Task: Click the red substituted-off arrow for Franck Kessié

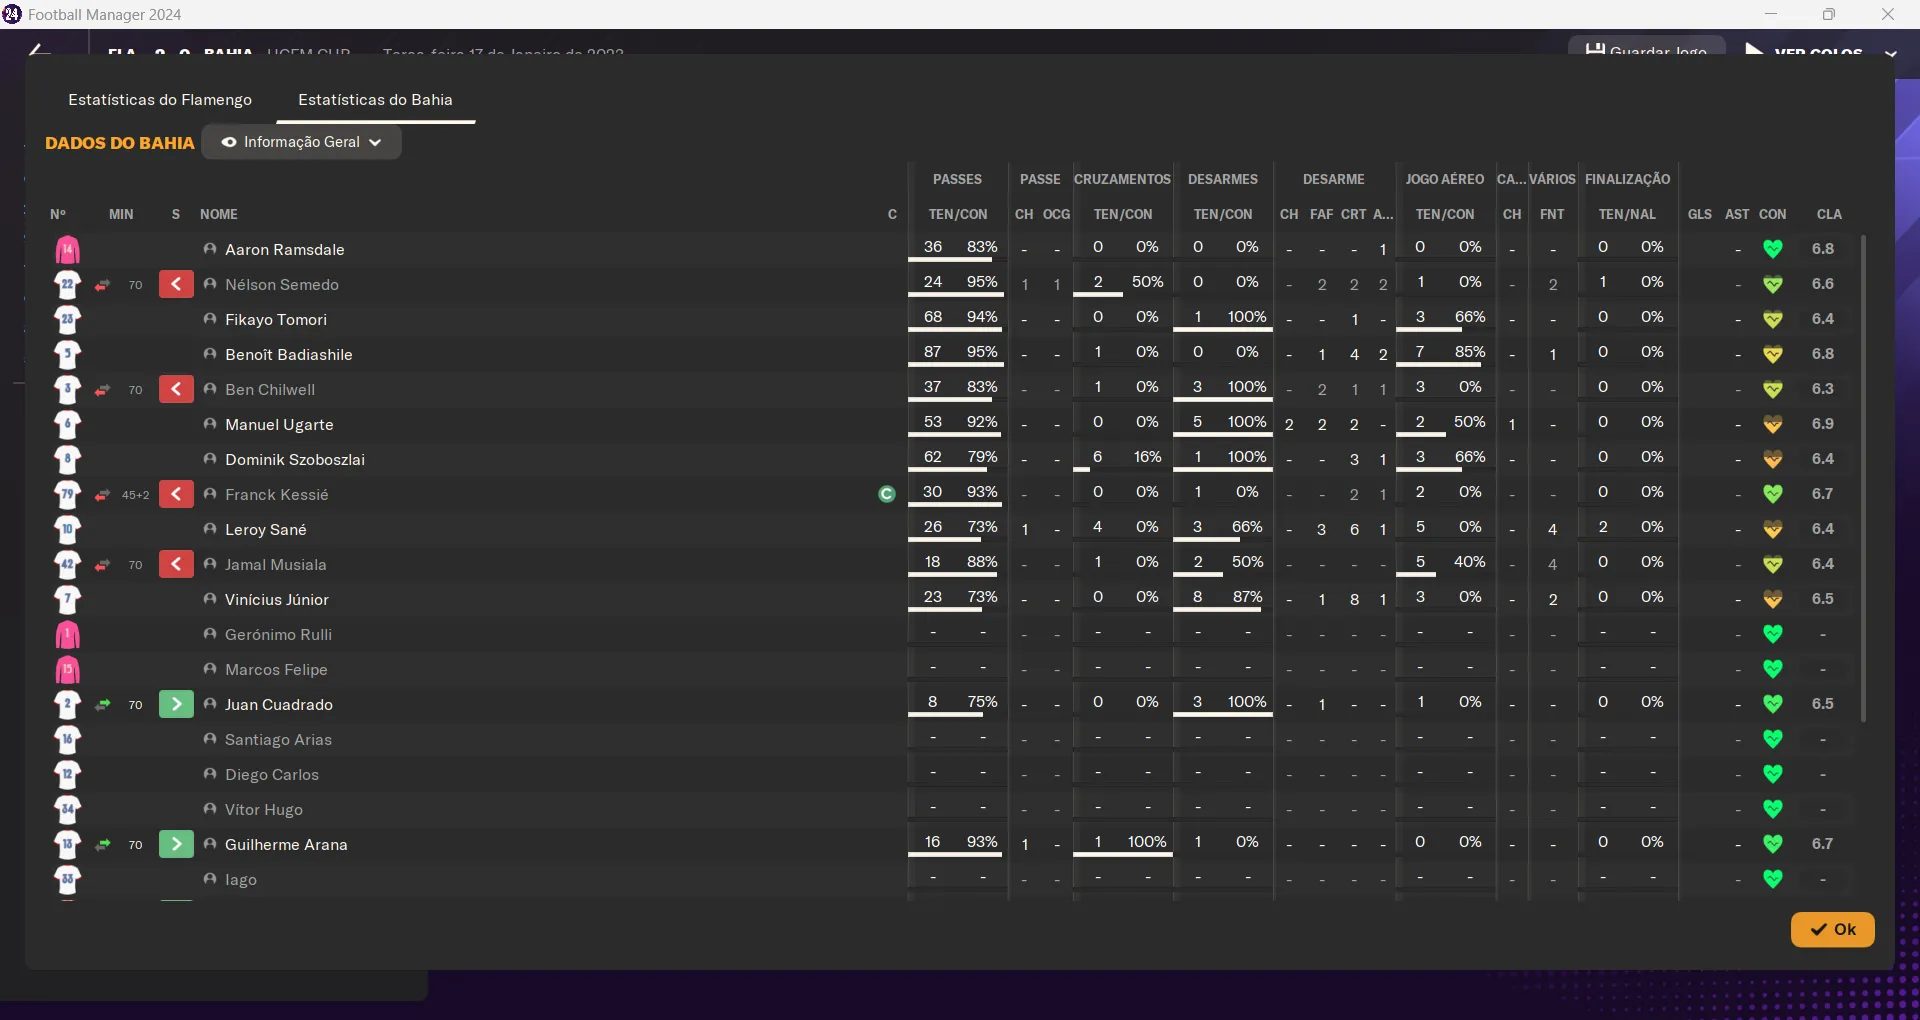Action: point(176,495)
